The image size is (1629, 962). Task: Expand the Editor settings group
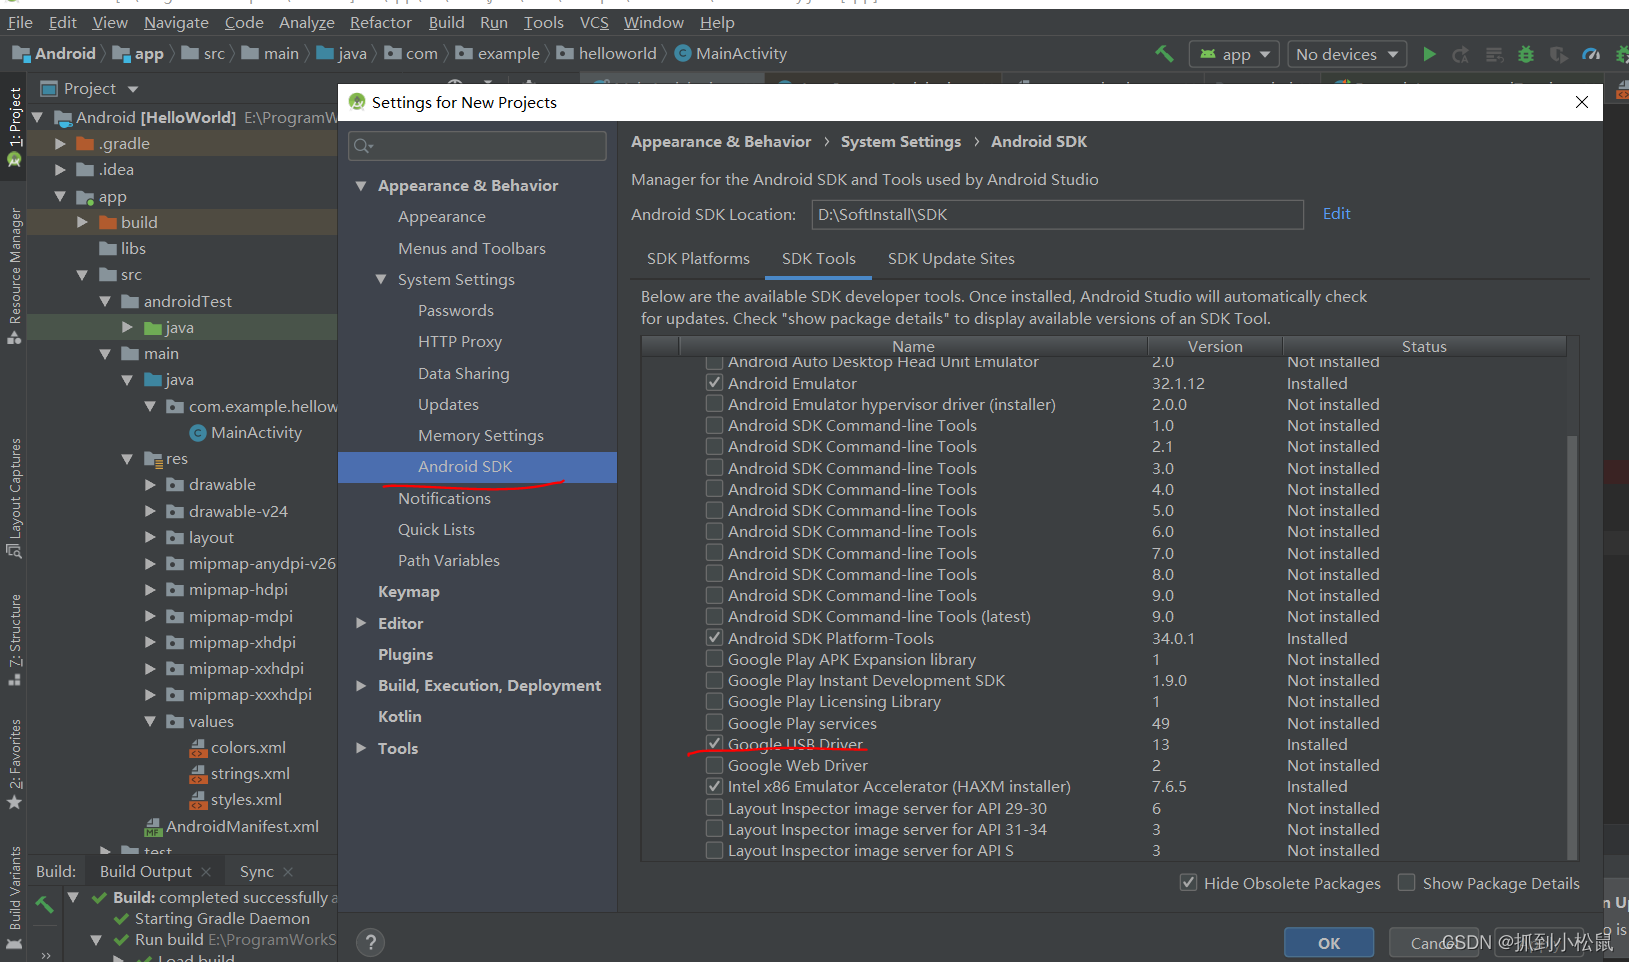361,623
